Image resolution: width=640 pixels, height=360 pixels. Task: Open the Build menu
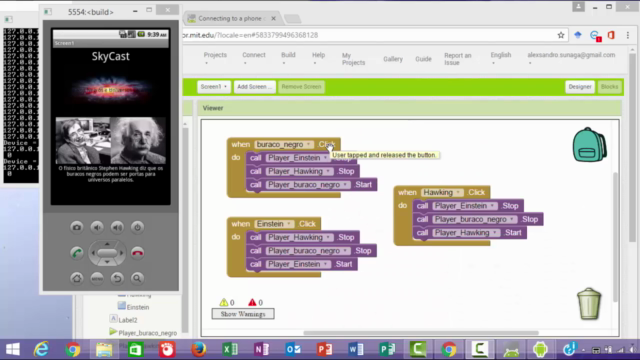pyautogui.click(x=288, y=58)
